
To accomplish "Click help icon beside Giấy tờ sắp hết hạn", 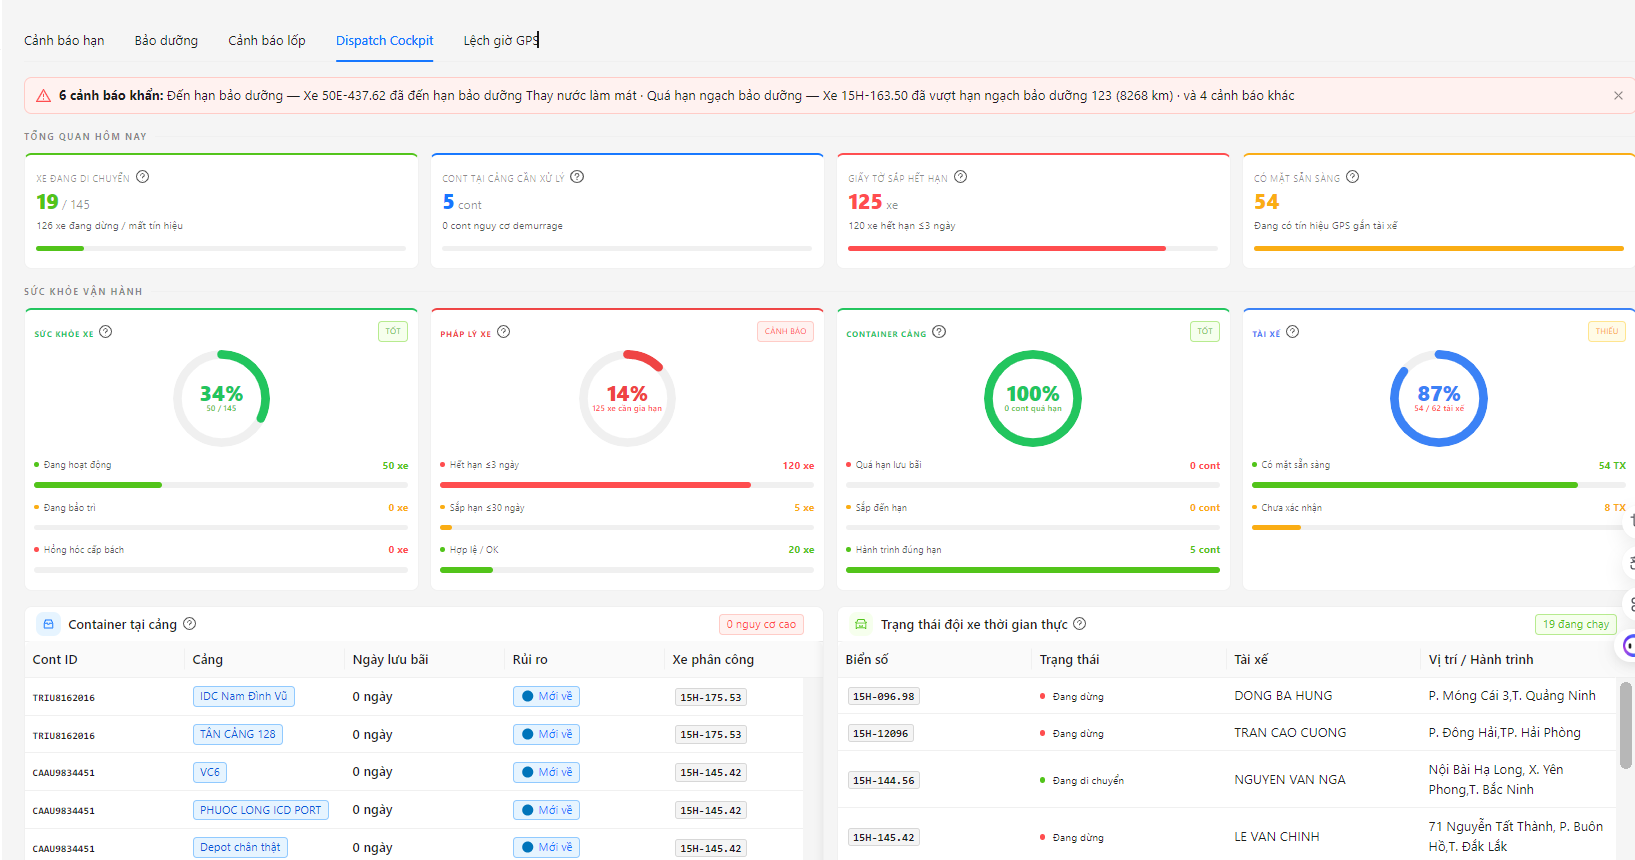I will pos(960,177).
